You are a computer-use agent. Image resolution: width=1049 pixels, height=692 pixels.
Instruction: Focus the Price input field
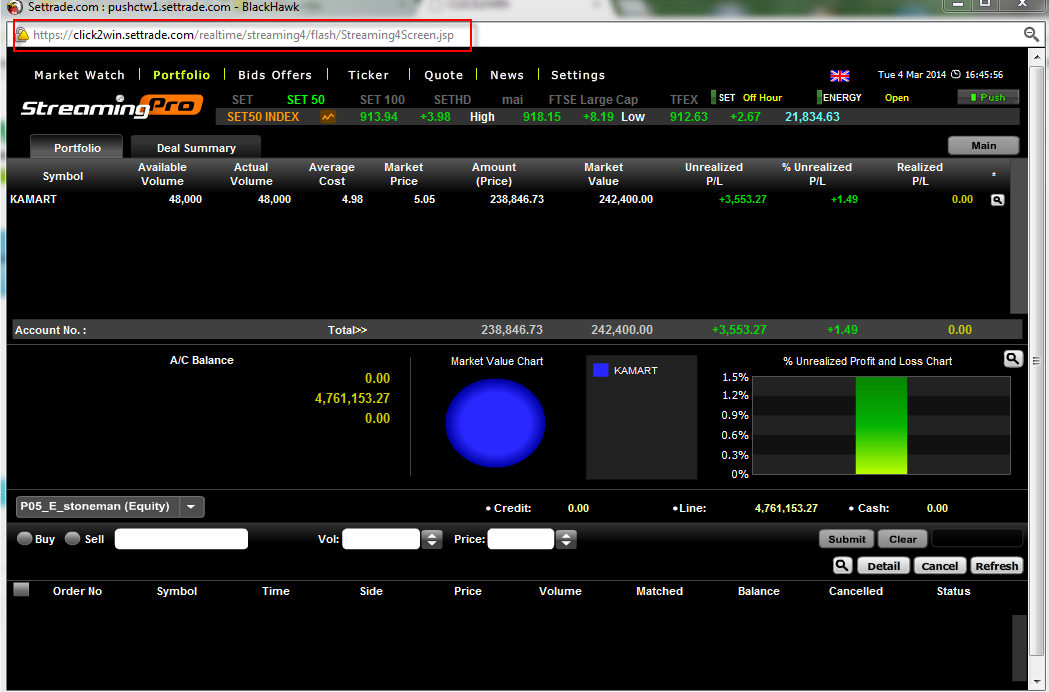[521, 539]
